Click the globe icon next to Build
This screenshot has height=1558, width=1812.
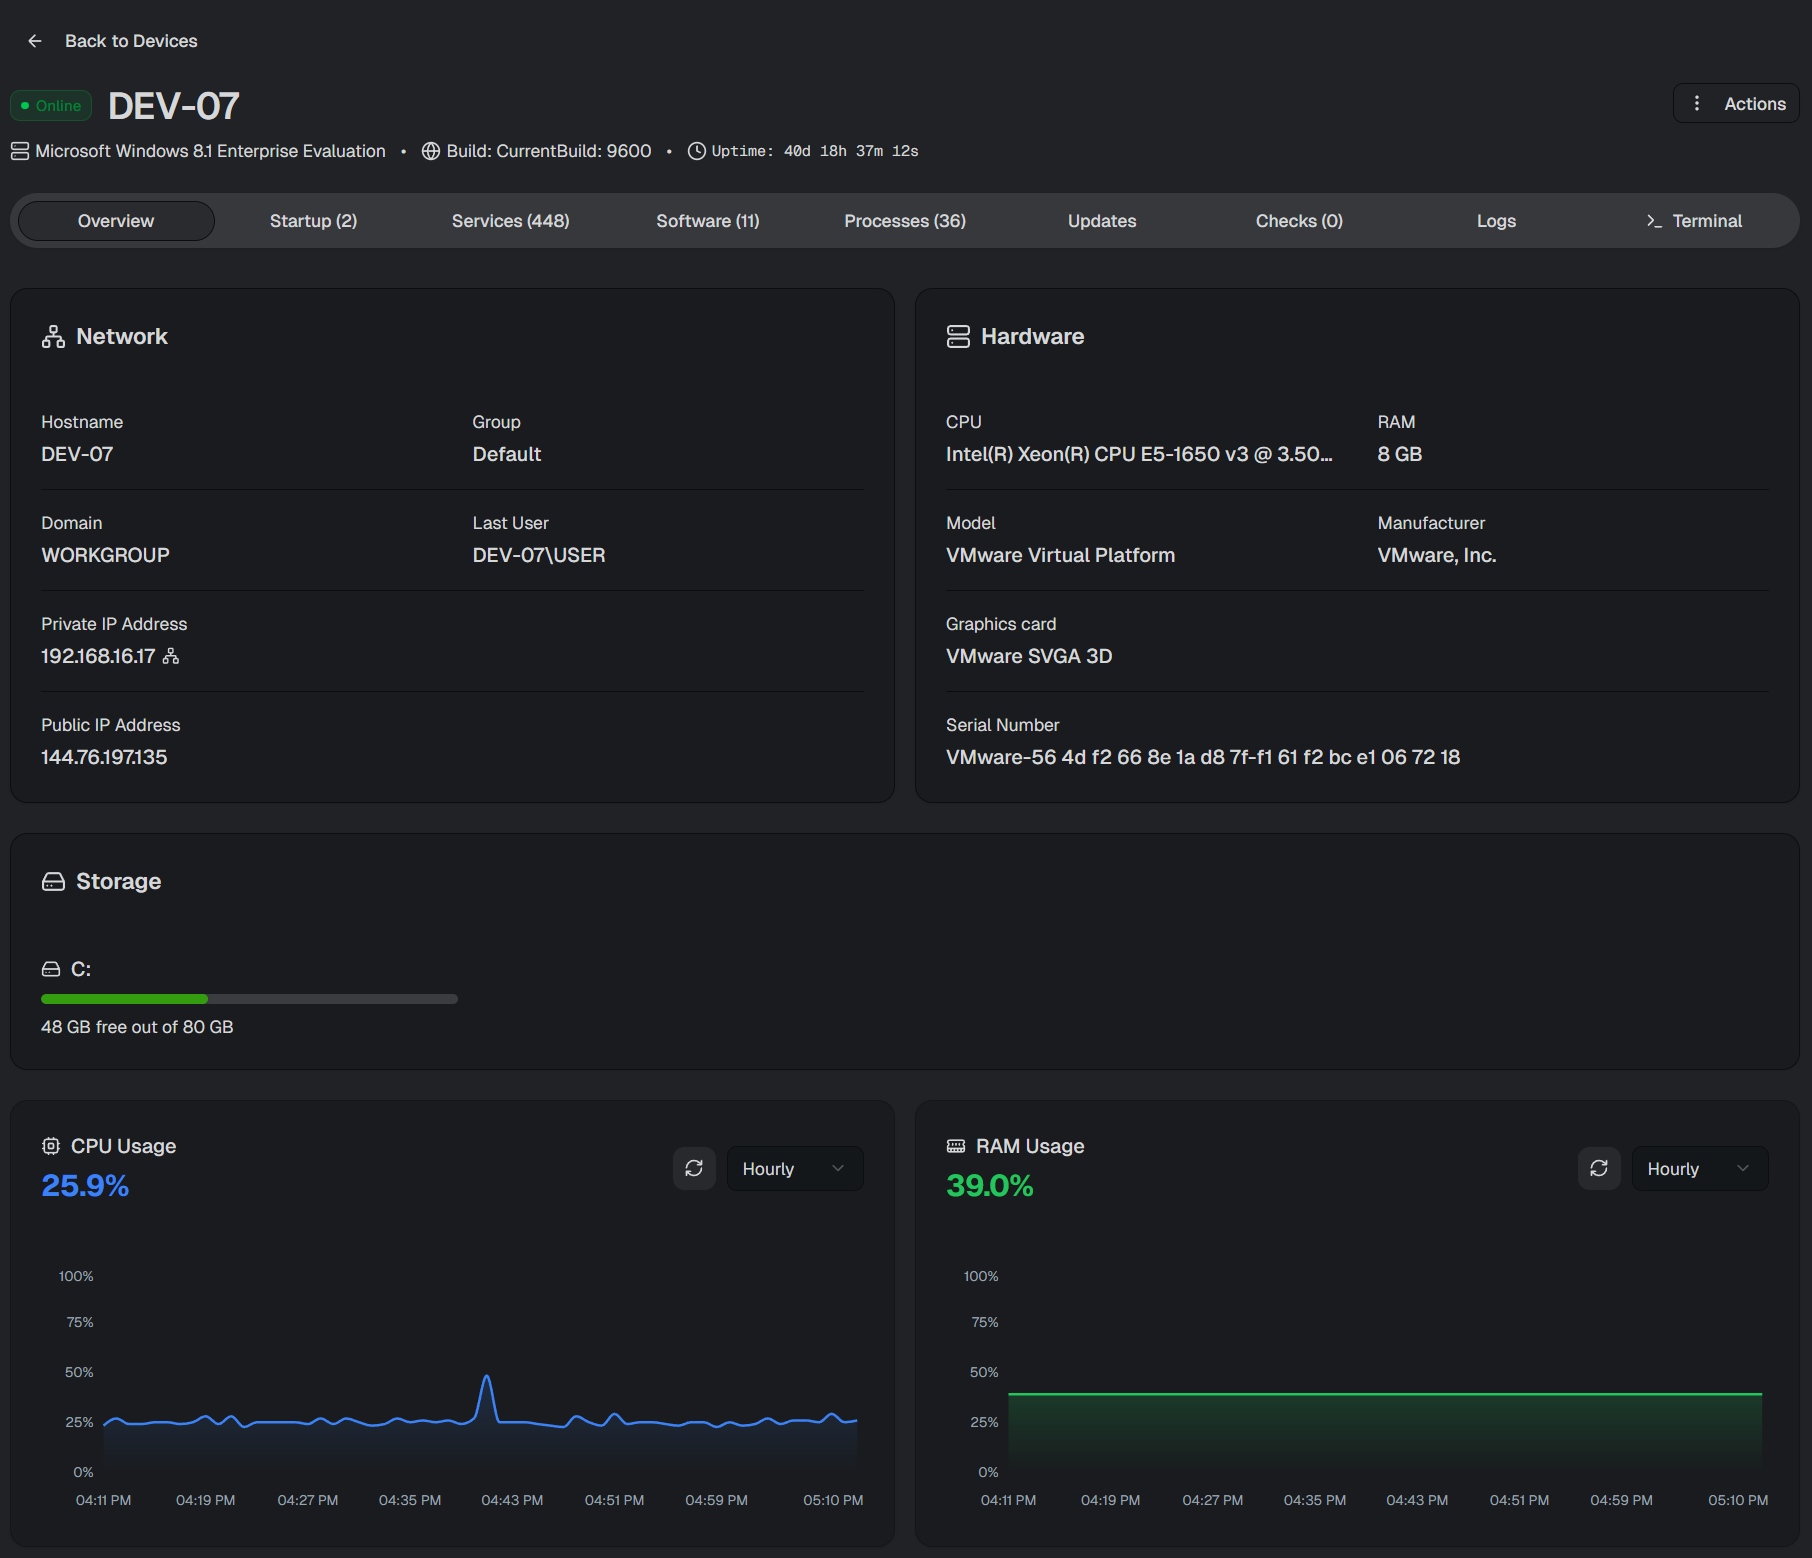tap(431, 151)
